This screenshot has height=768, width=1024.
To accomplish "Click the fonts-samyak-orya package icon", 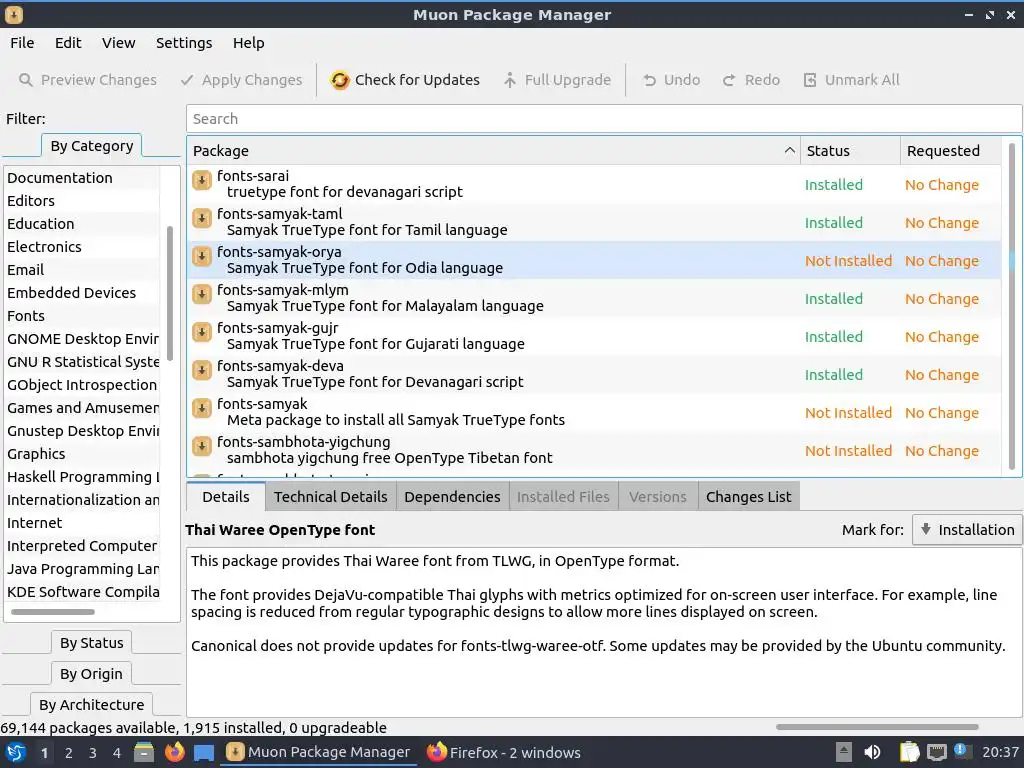I will (x=202, y=255).
